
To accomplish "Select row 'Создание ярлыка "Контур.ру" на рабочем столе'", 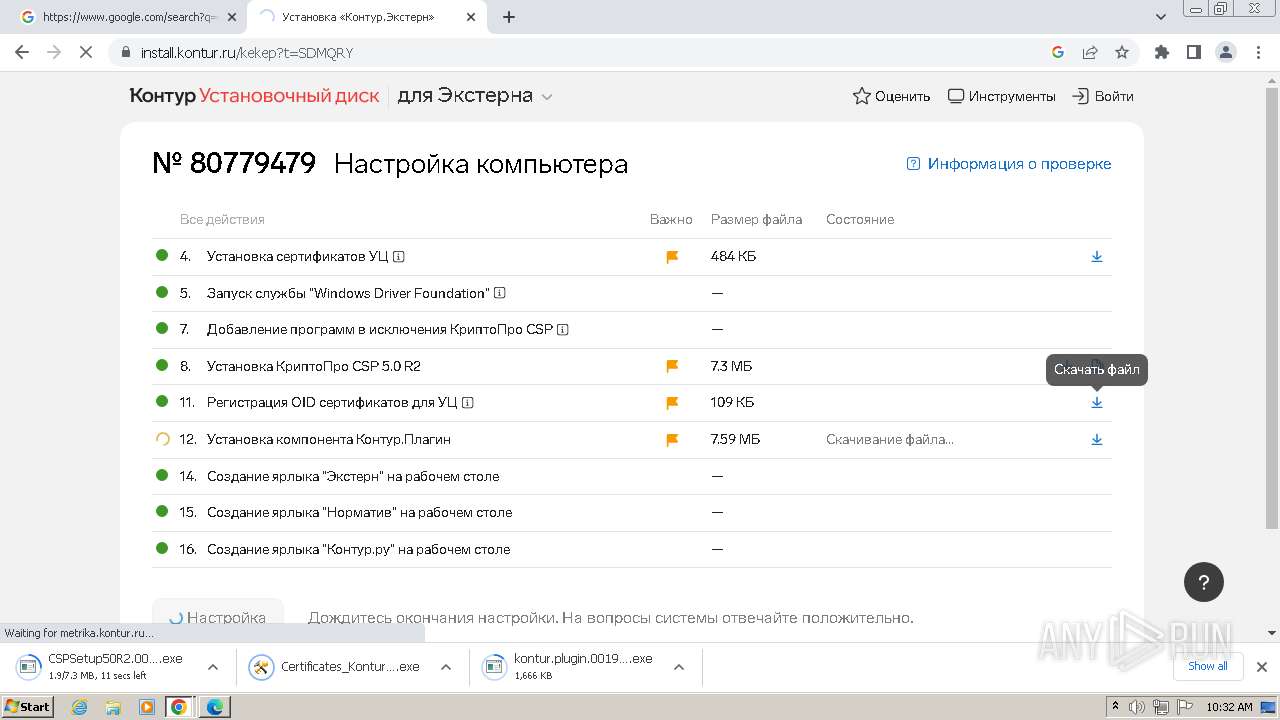I will point(631,549).
